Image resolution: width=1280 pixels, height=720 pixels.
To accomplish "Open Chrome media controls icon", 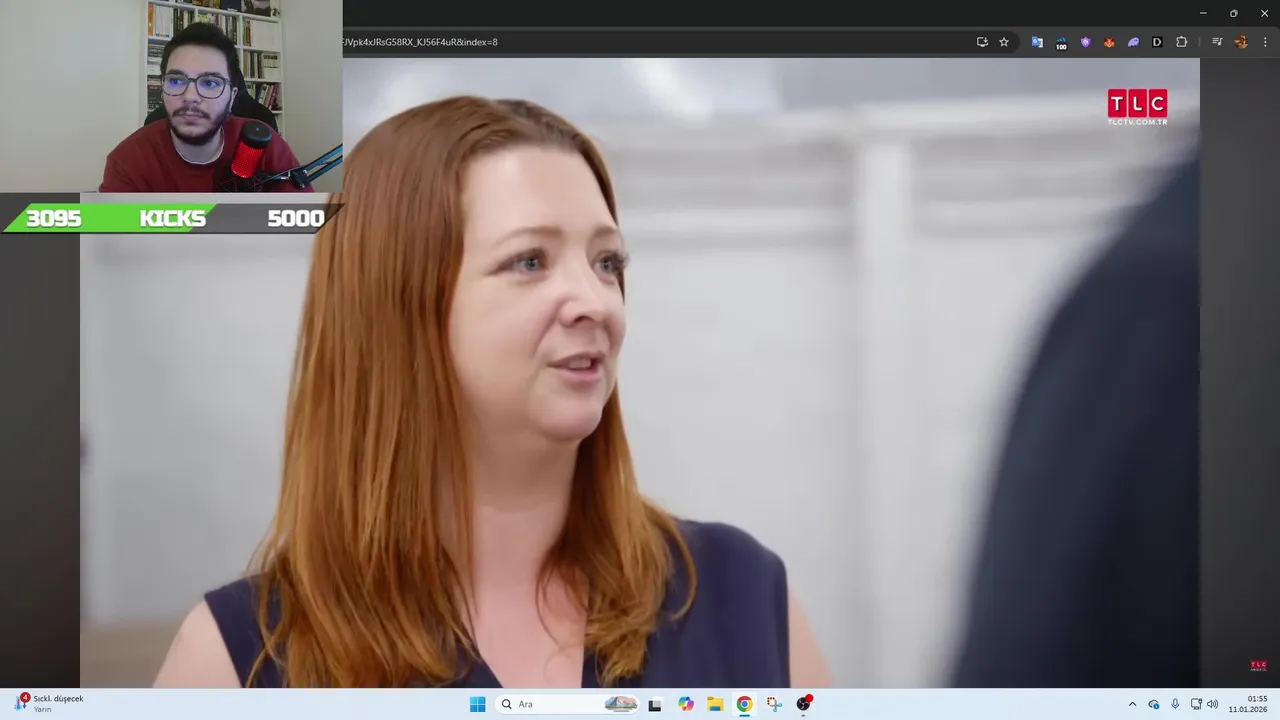I will (x=1217, y=42).
